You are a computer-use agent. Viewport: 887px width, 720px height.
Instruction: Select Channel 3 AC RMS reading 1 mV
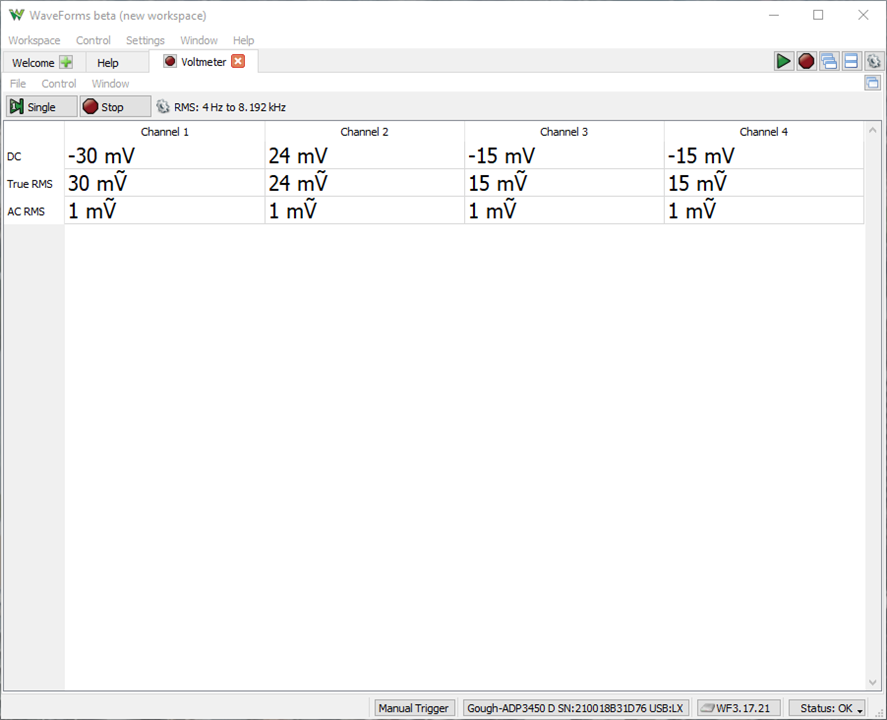564,210
